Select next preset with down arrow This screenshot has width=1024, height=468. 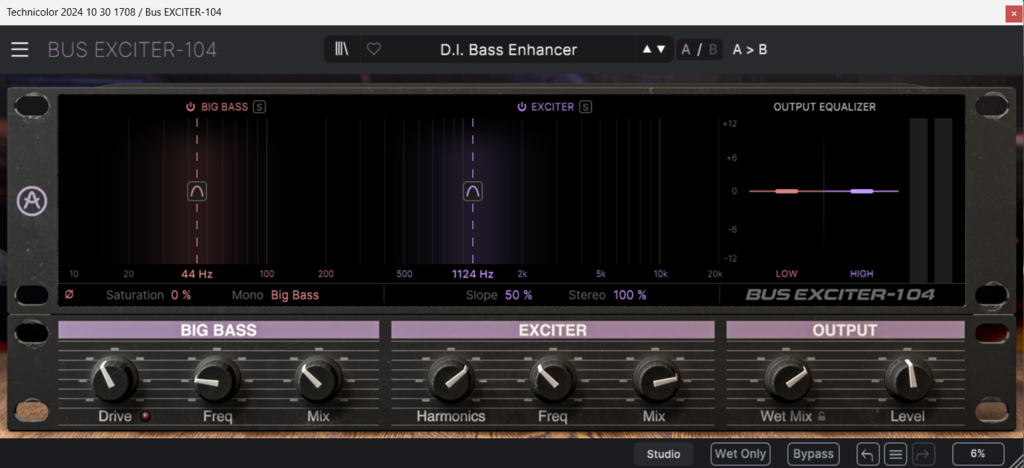click(661, 49)
